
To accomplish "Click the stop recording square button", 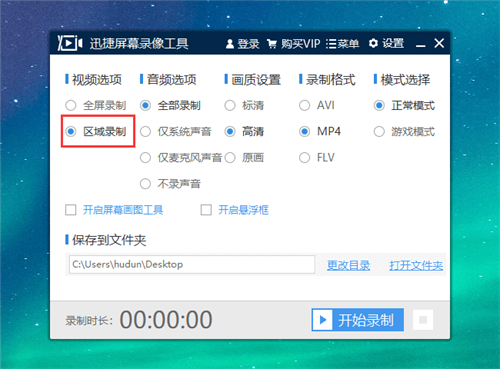I will pos(423,320).
